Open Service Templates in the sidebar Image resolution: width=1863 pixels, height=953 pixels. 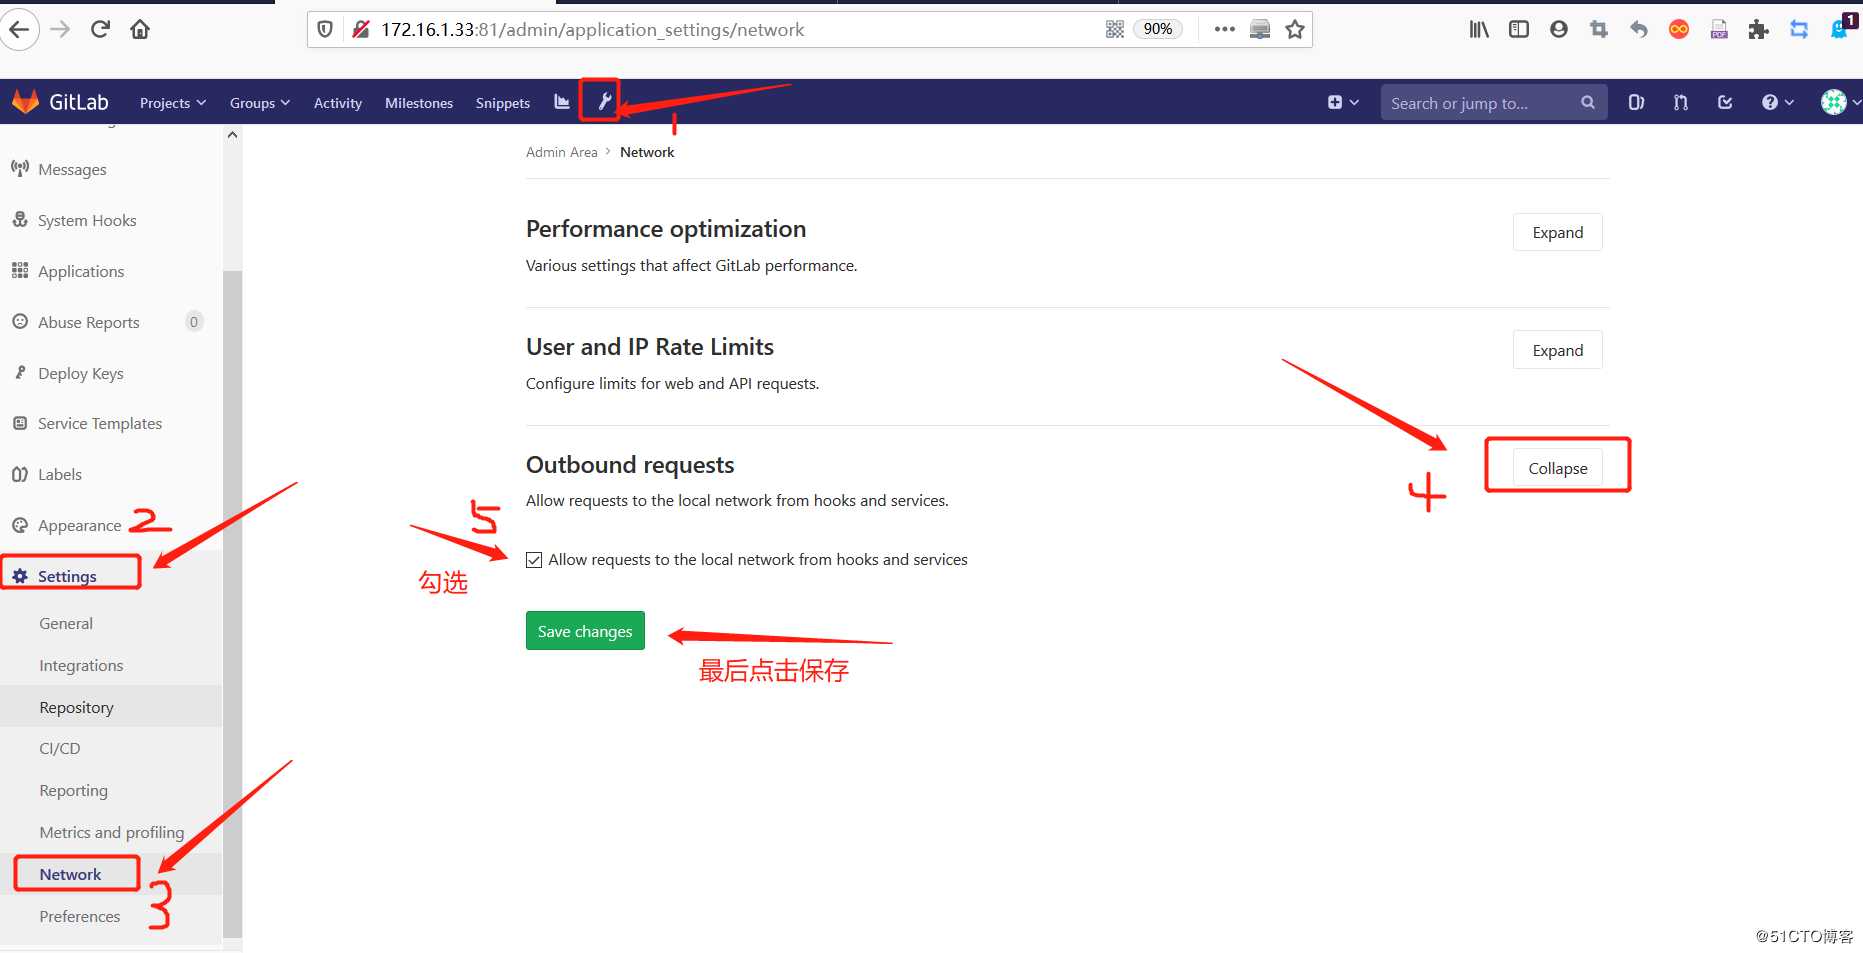coord(100,423)
